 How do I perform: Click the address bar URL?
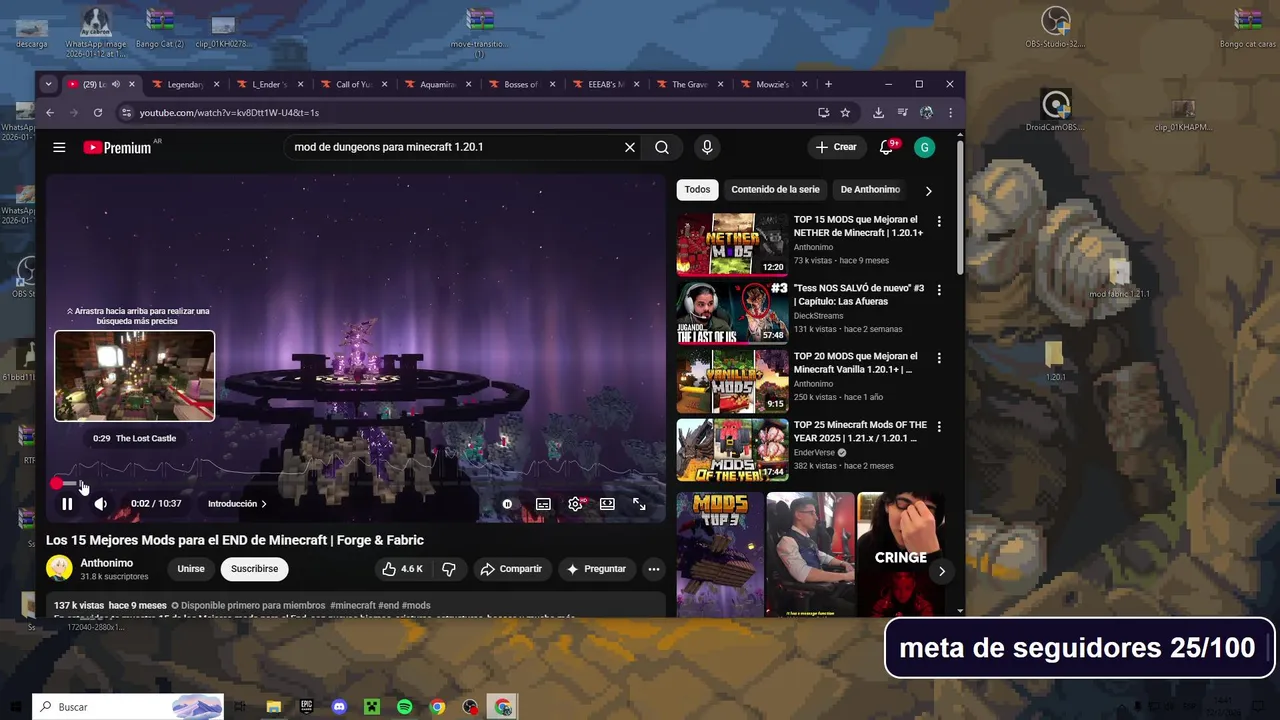click(x=229, y=113)
